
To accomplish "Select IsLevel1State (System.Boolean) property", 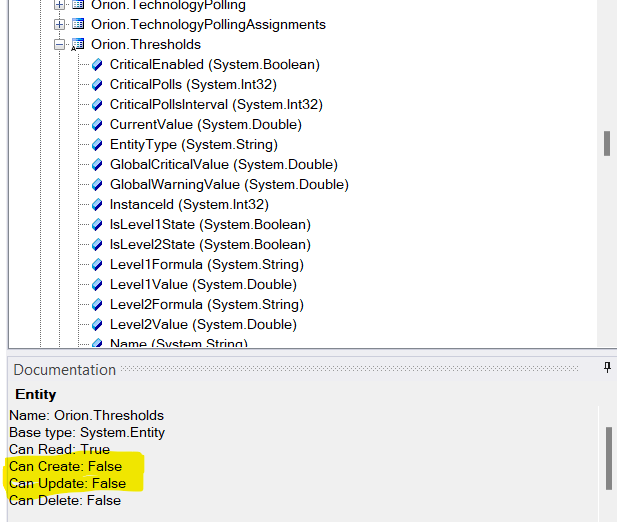I will coord(210,225).
